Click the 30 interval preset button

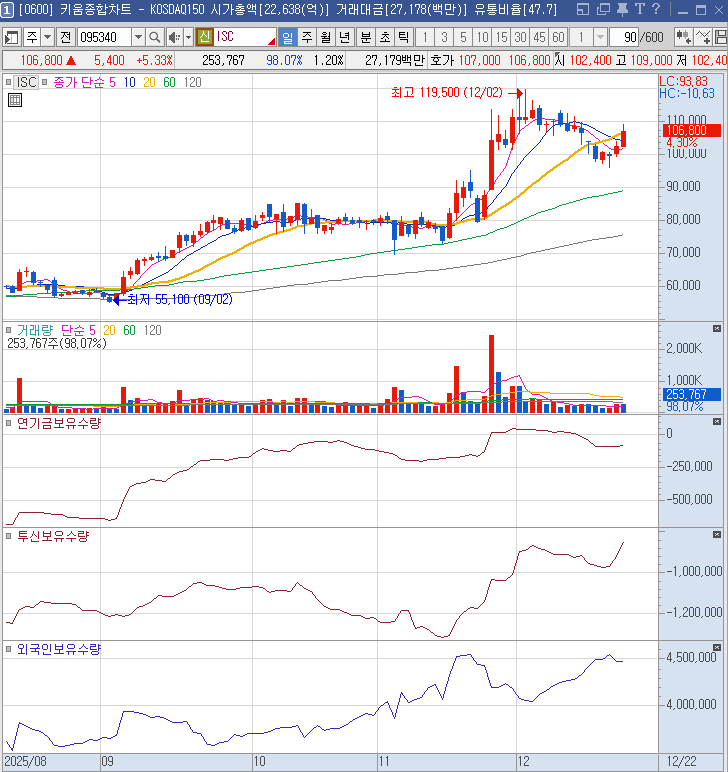click(520, 37)
